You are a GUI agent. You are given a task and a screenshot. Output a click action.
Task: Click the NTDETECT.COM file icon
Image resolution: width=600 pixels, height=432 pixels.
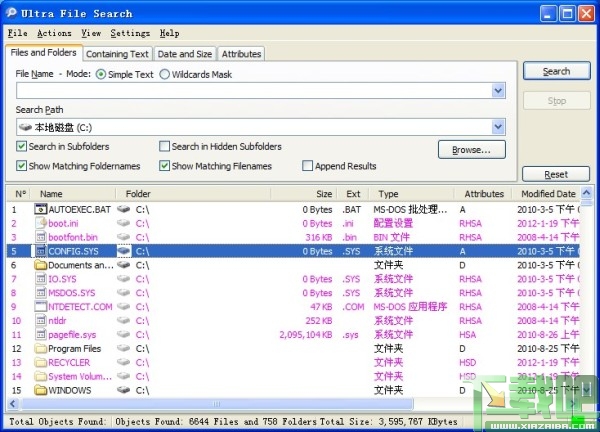coord(40,306)
